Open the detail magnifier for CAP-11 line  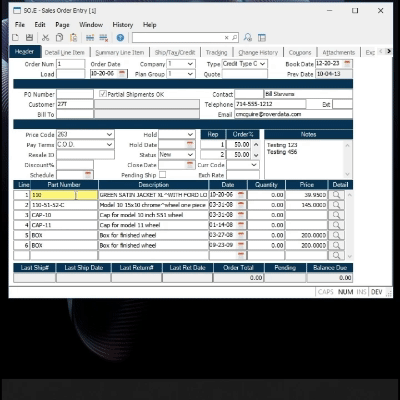pos(336,225)
